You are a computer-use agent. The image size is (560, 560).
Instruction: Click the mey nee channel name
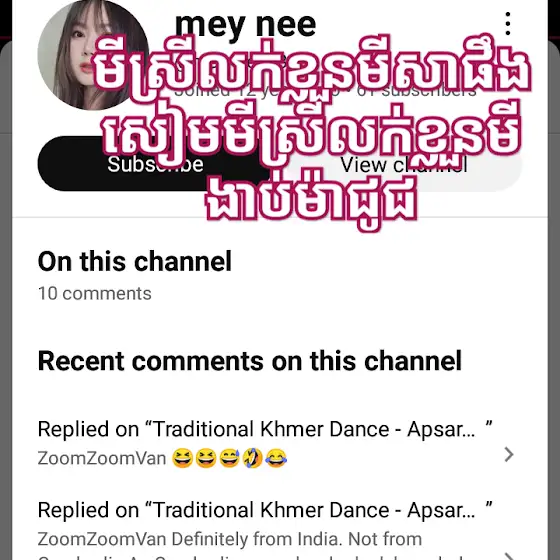tap(245, 24)
